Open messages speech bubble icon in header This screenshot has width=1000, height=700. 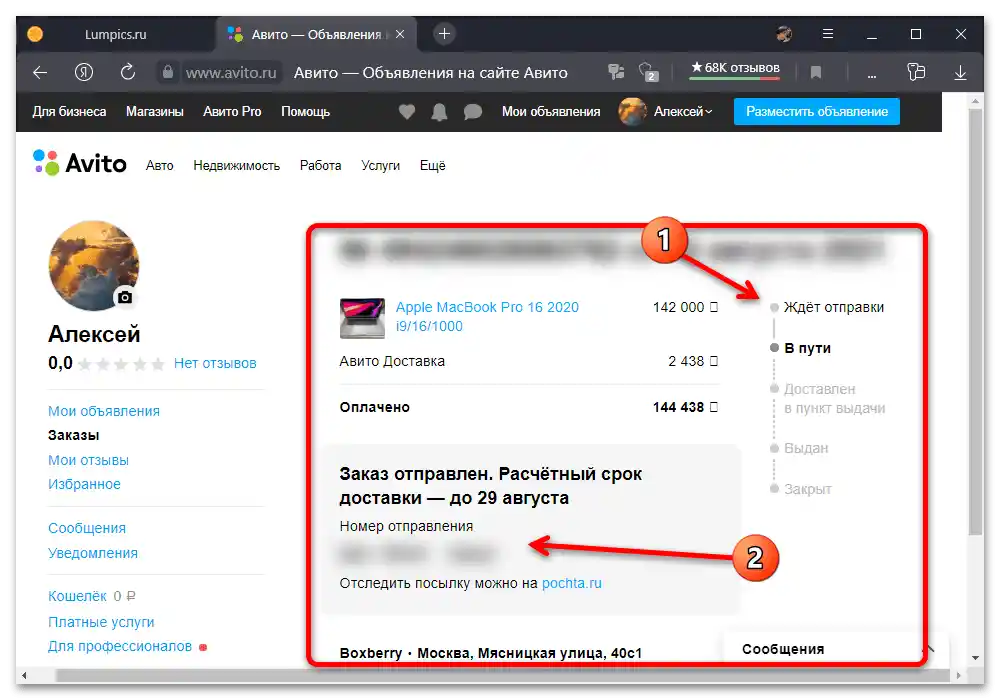[473, 112]
